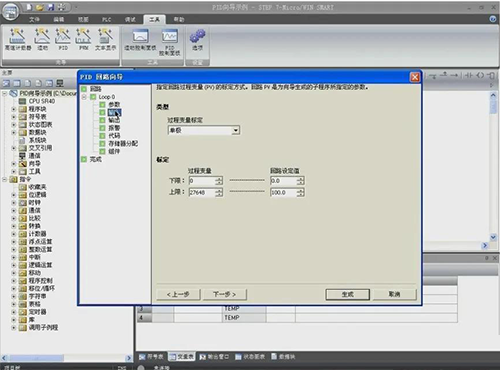The image size is (500, 370).
Task: Expand the 位逻辑 instruction folder
Action: [x=14, y=195]
